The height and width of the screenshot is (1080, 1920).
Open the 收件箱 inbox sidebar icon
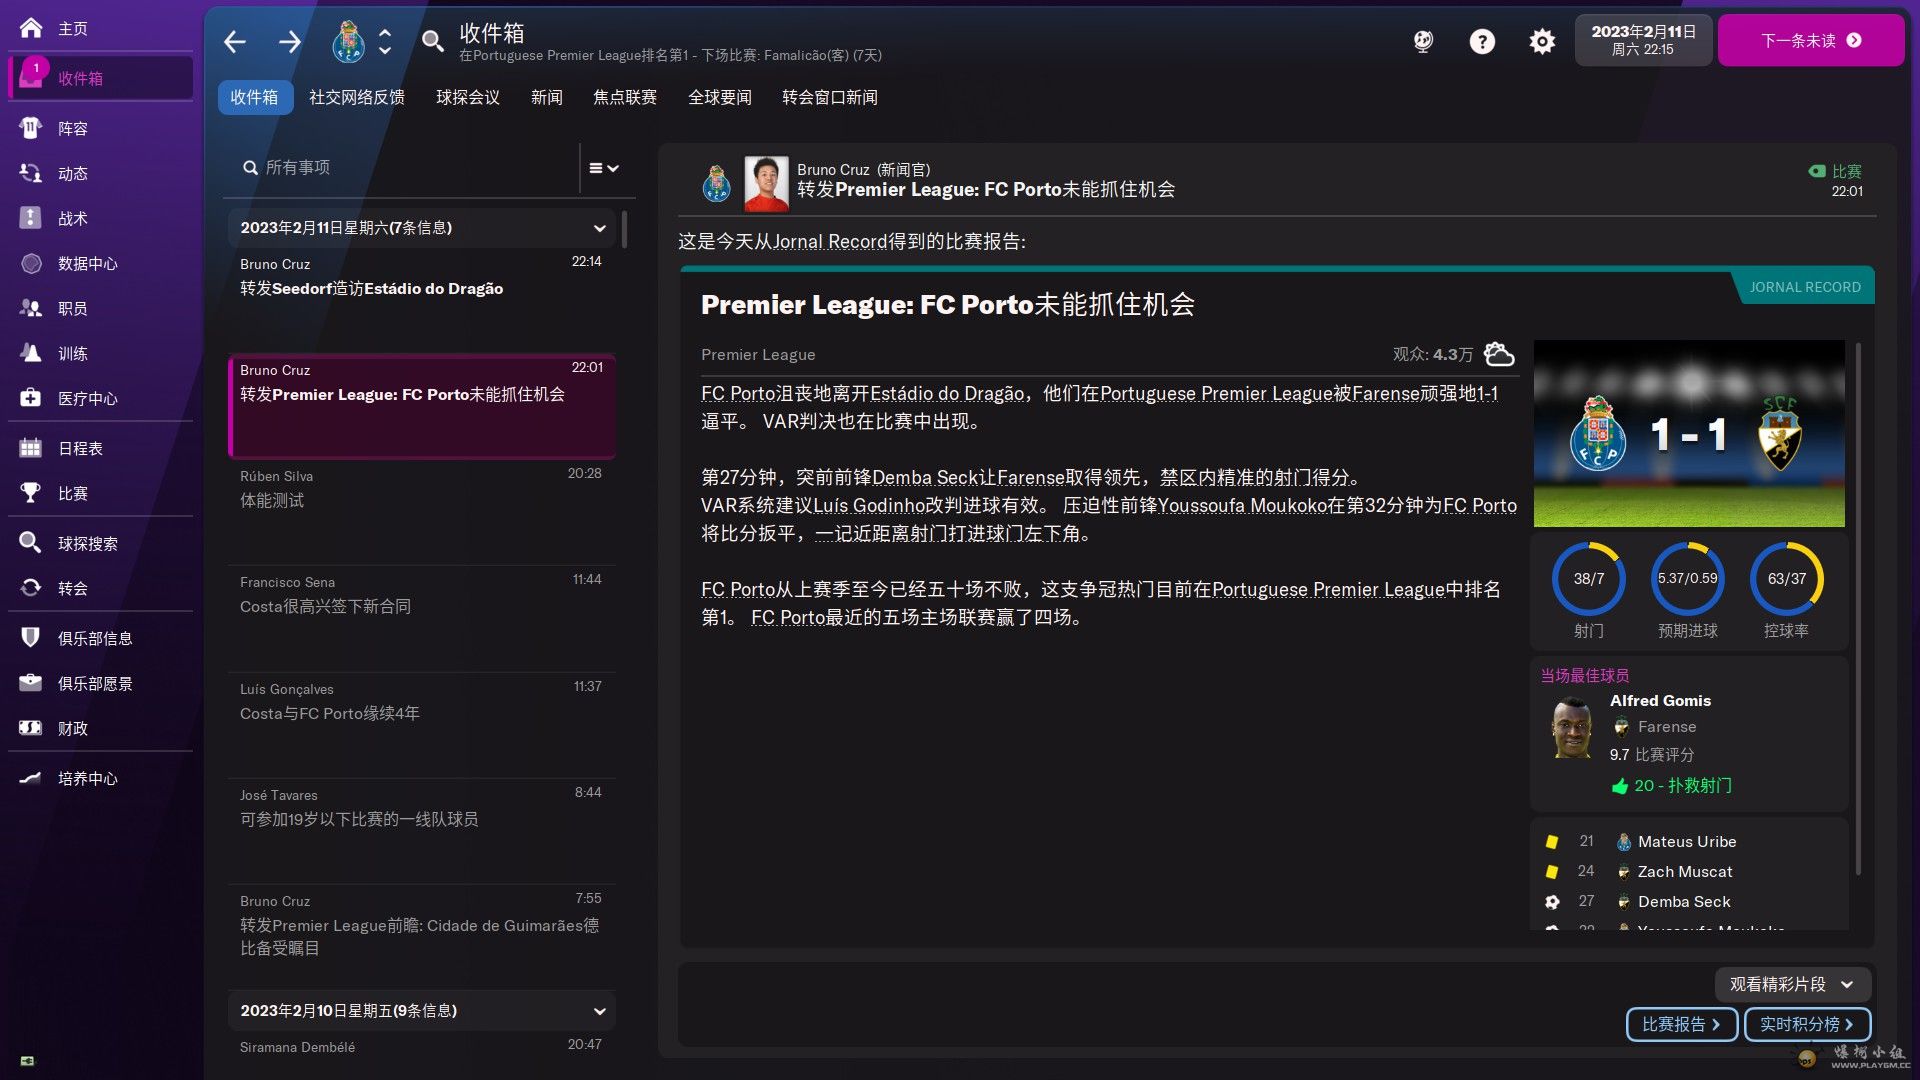tap(31, 76)
